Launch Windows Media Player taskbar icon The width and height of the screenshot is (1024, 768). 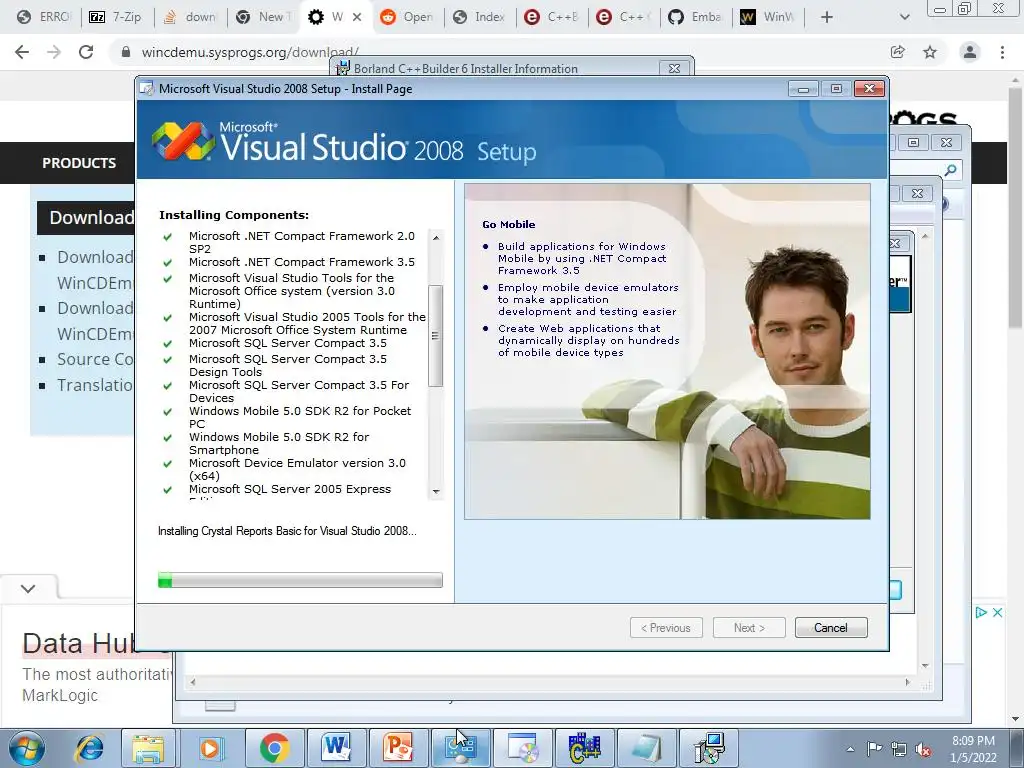click(210, 748)
